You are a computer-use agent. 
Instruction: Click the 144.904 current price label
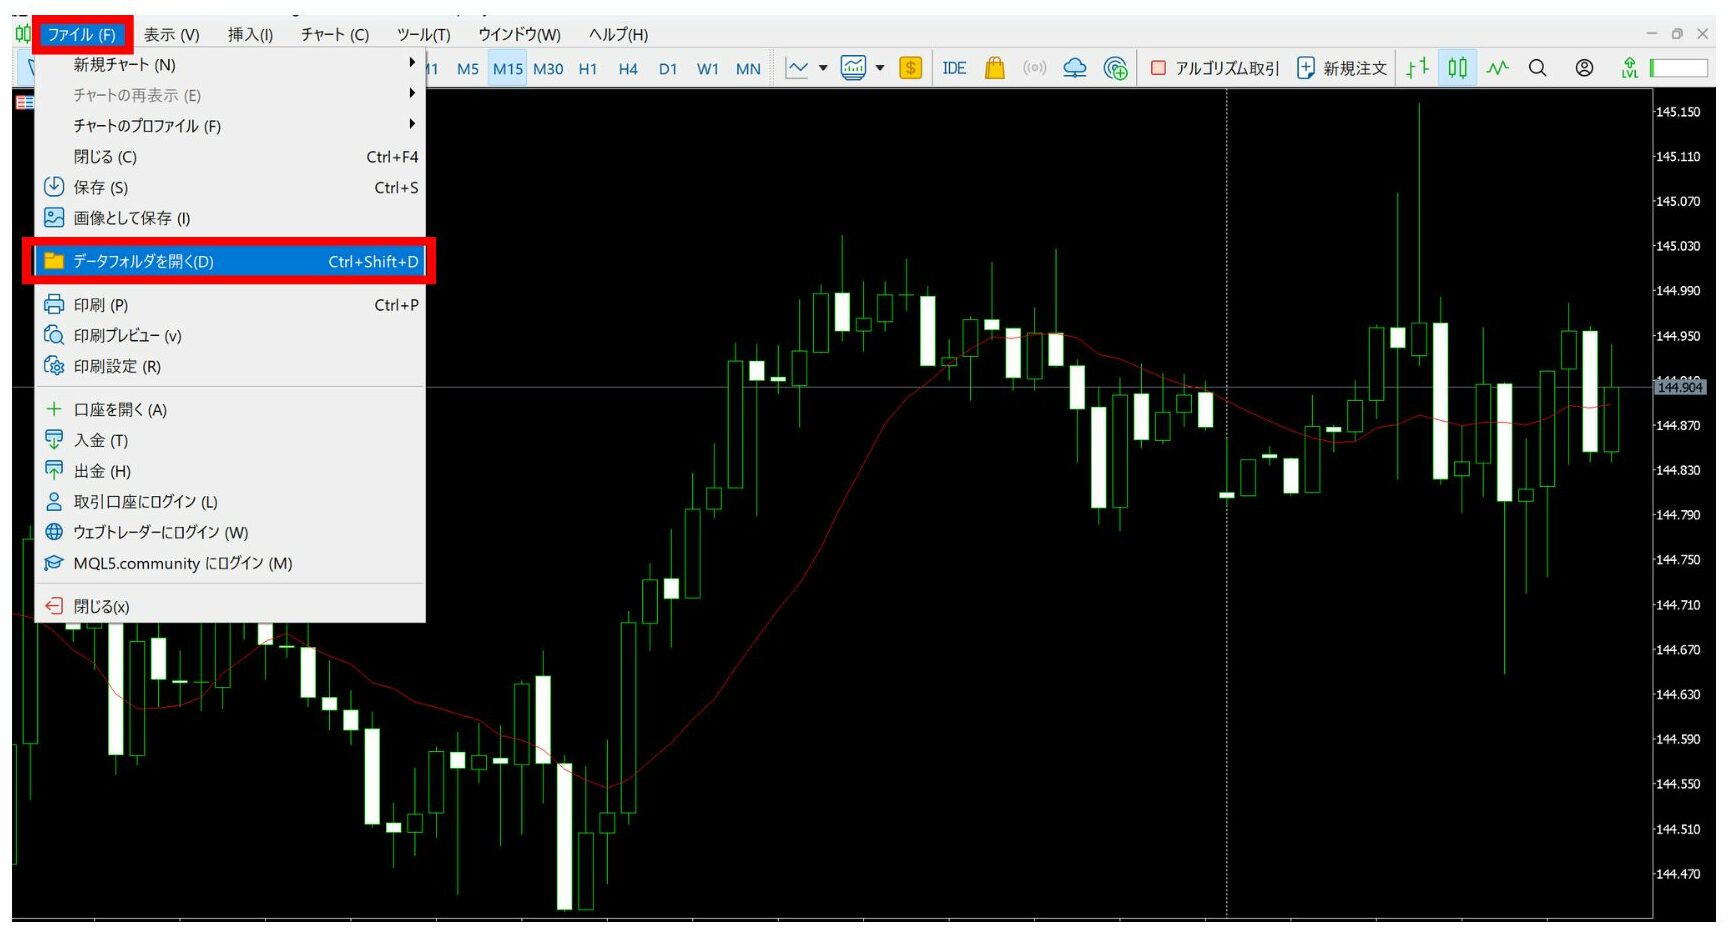click(x=1679, y=387)
